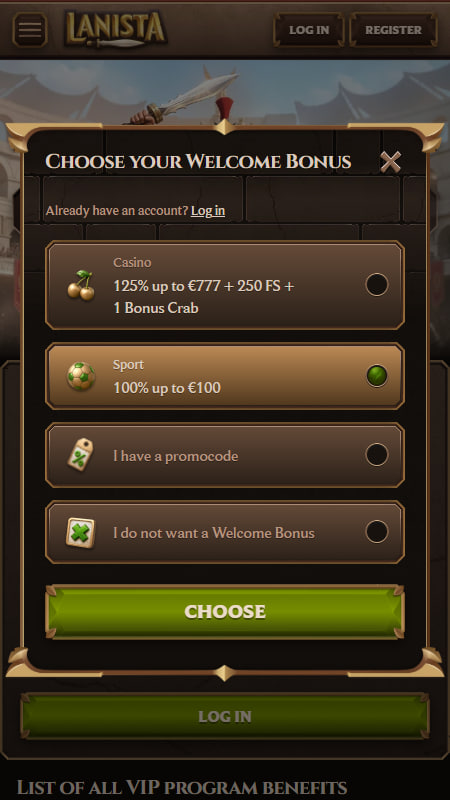Click the large green LOG IN button
The image size is (450, 800).
(x=225, y=716)
